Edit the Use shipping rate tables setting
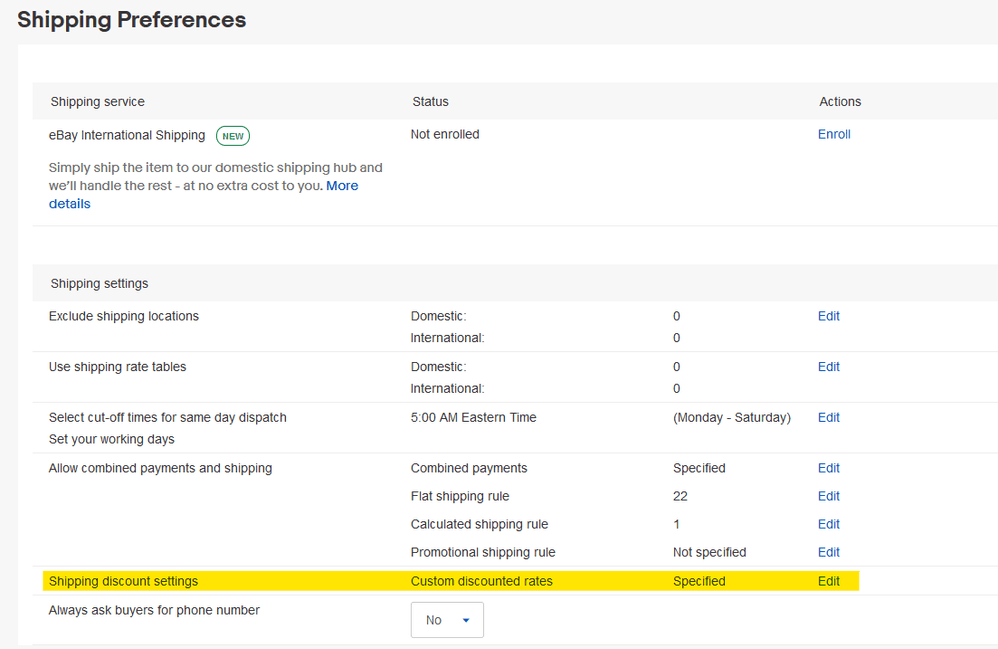Image resolution: width=998 pixels, height=649 pixels. click(x=829, y=367)
